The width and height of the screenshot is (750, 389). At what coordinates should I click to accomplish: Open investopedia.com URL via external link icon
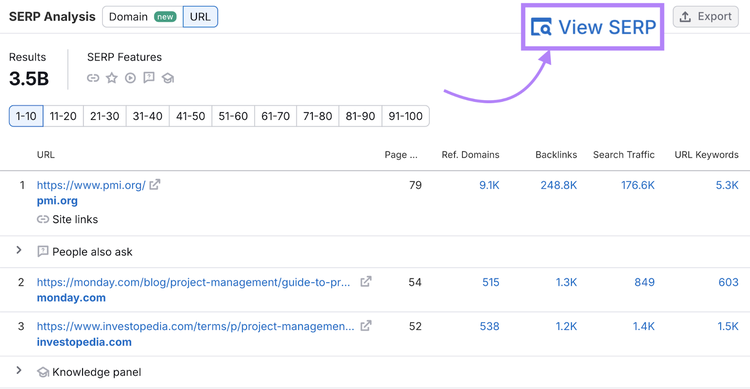coord(365,326)
